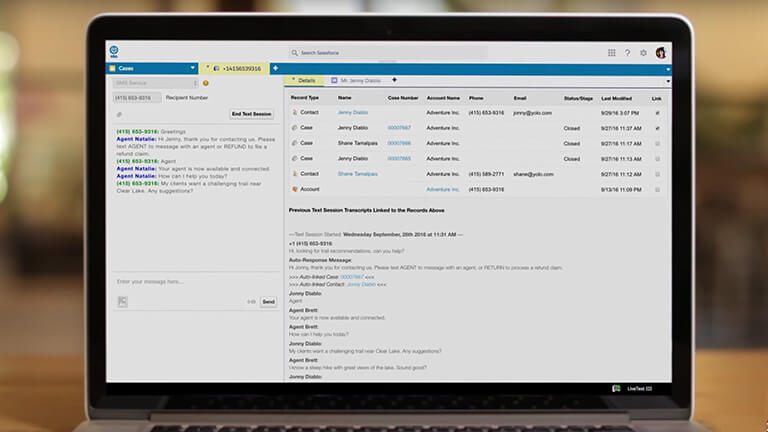Screen dimensions: 768x432
Task: Click the Status/Stage column header
Action: tap(578, 98)
